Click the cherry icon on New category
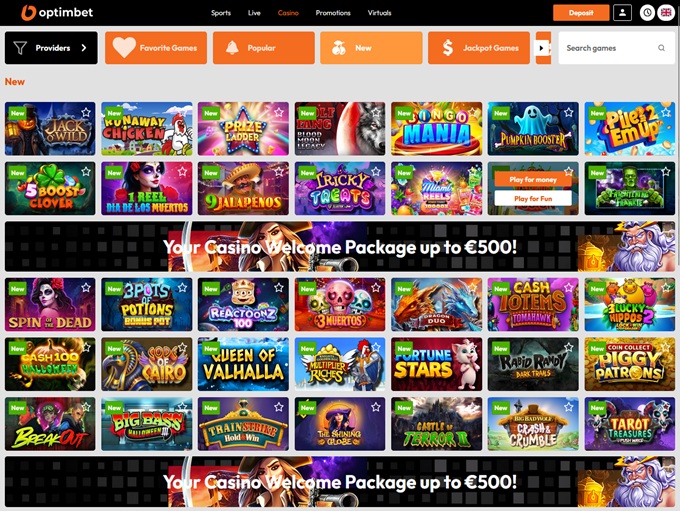680x511 pixels. (x=338, y=48)
